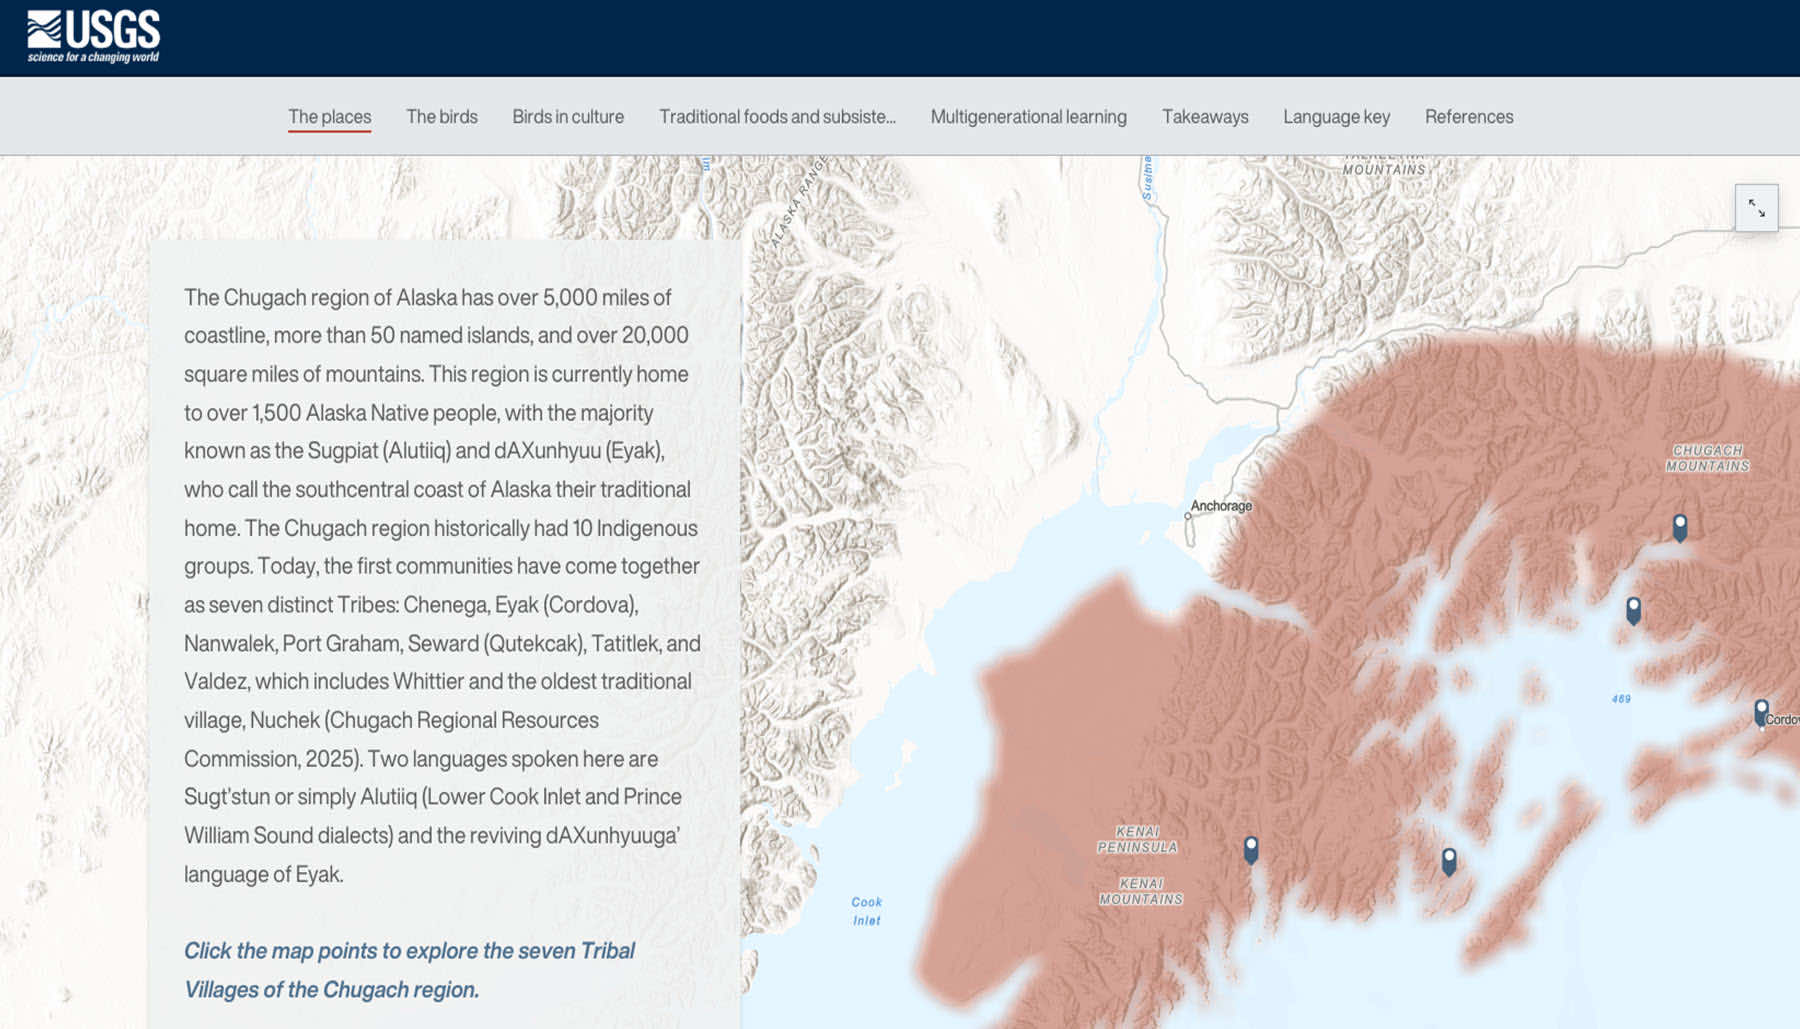Switch to The places tab

coord(329,117)
